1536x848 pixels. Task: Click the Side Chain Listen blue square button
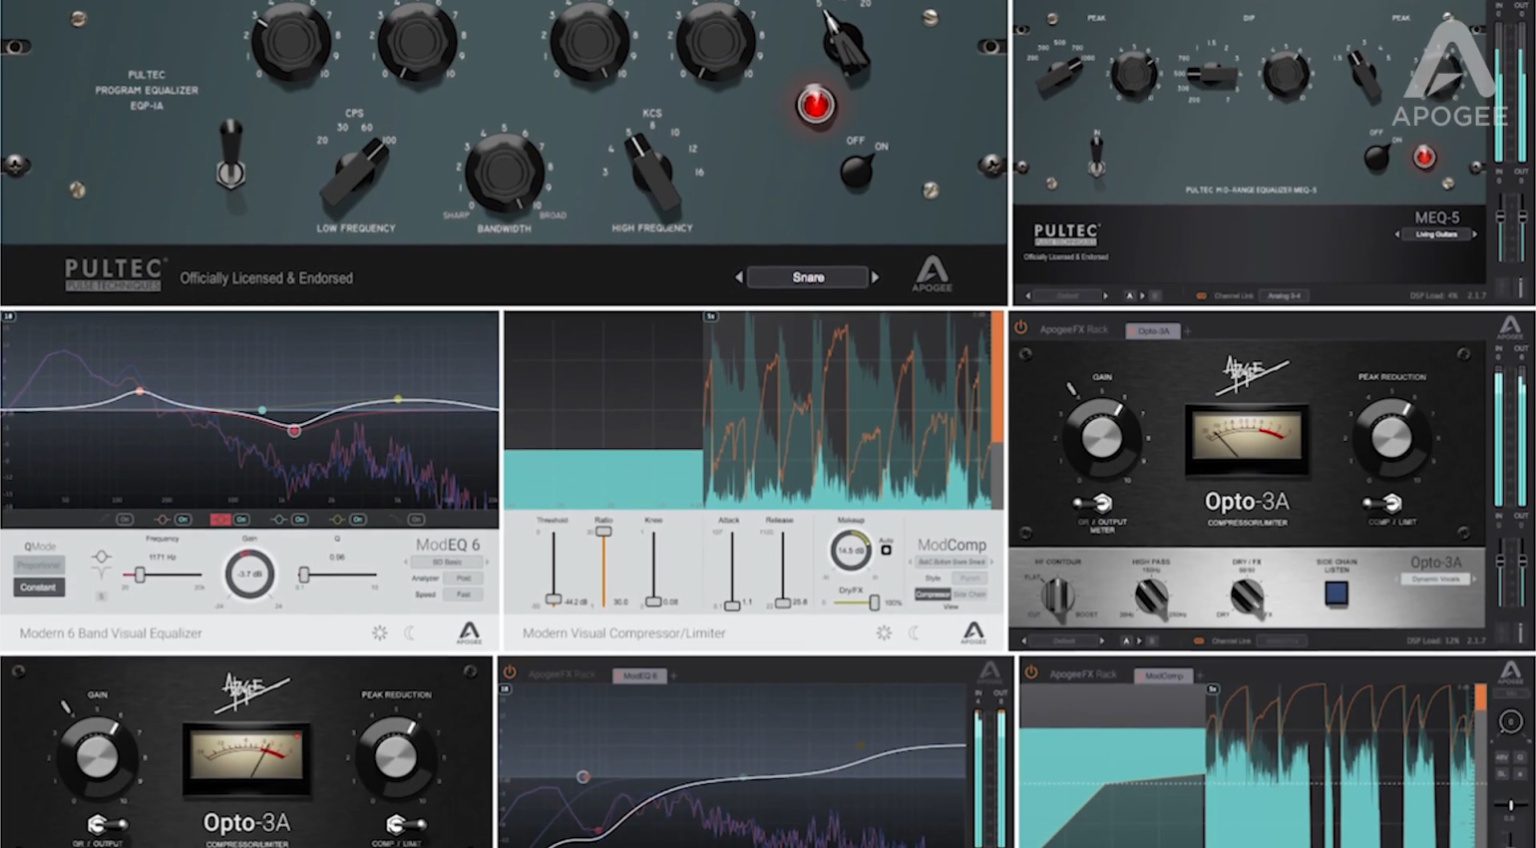point(1336,593)
